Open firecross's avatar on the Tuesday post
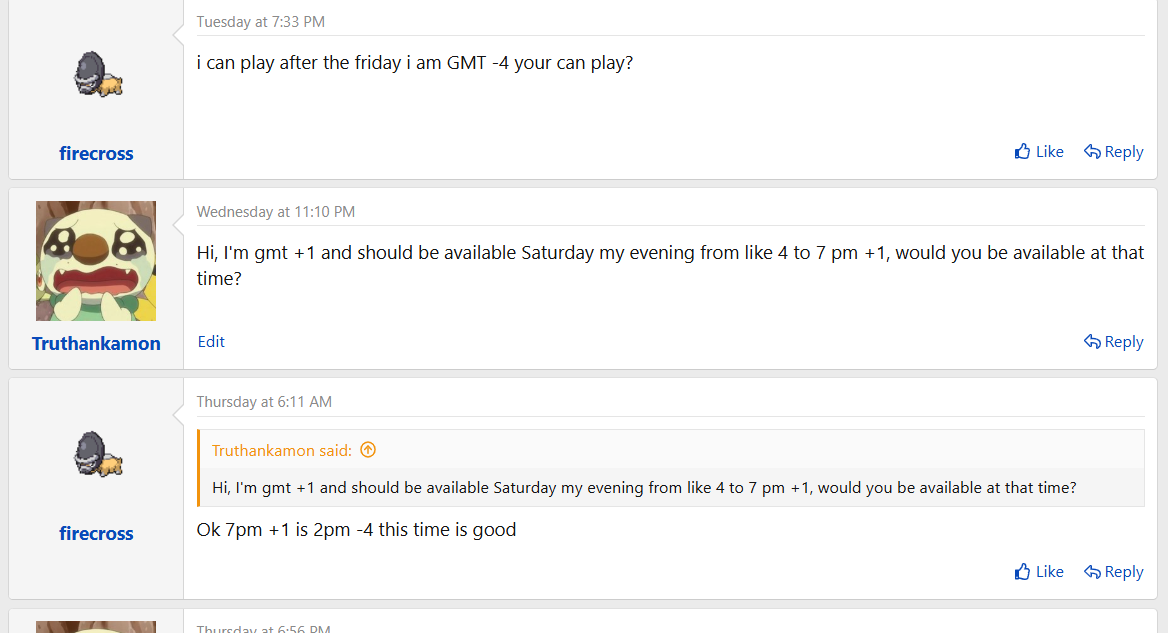The width and height of the screenshot is (1168, 633). click(x=97, y=75)
